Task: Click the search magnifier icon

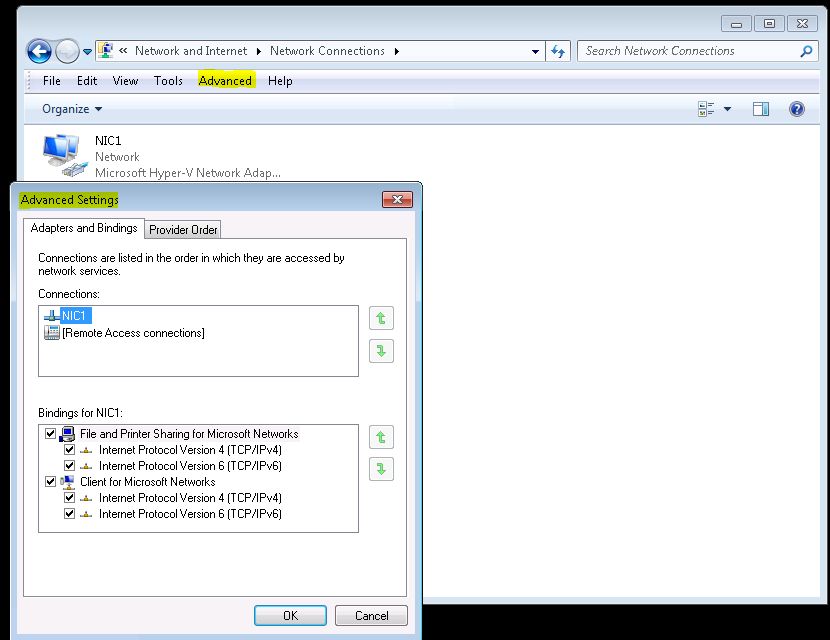Action: point(806,51)
